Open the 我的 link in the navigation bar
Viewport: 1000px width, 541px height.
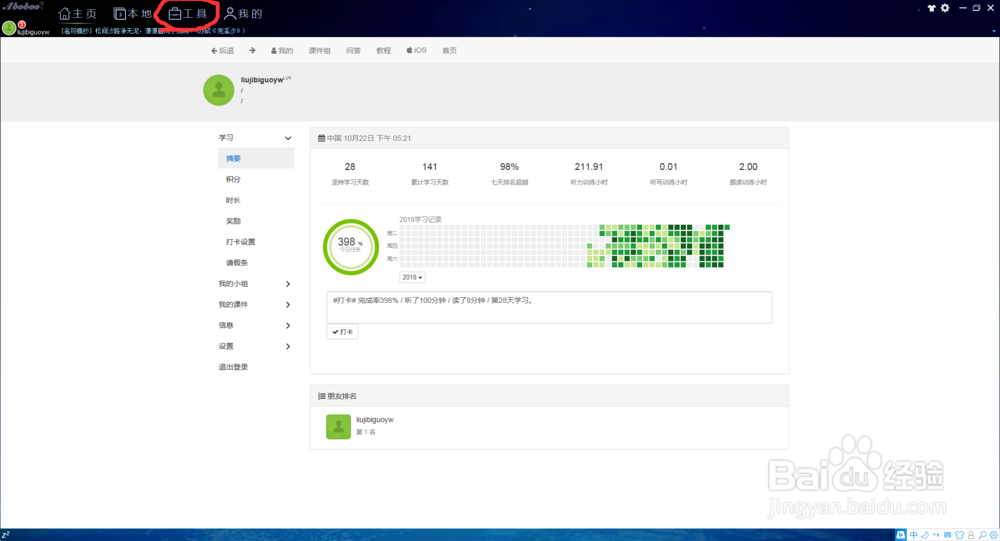[x=281, y=50]
